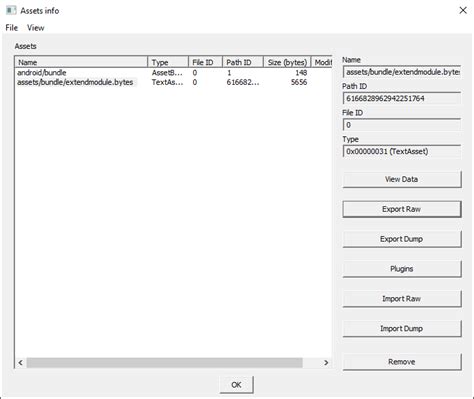The width and height of the screenshot is (474, 399).
Task: Click the scroll left arrow of asset list
Action: point(21,363)
